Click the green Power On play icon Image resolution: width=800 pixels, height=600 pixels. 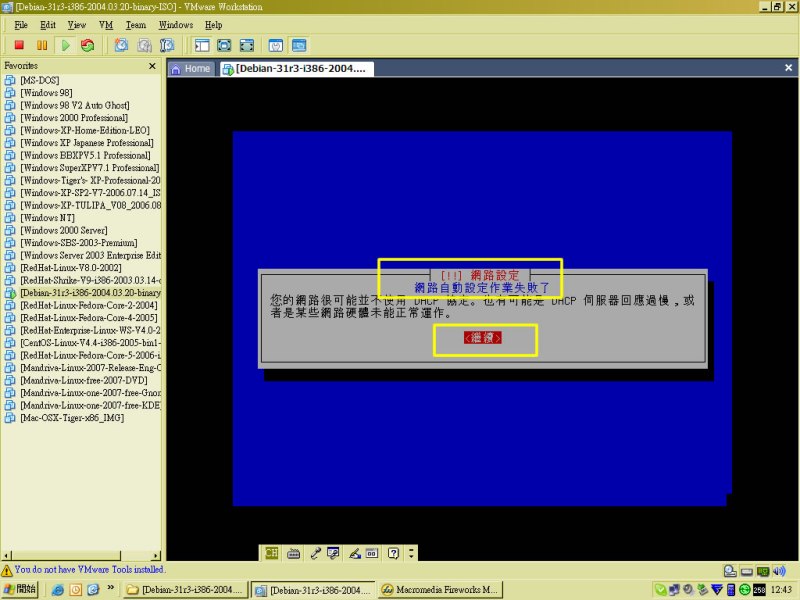click(65, 45)
